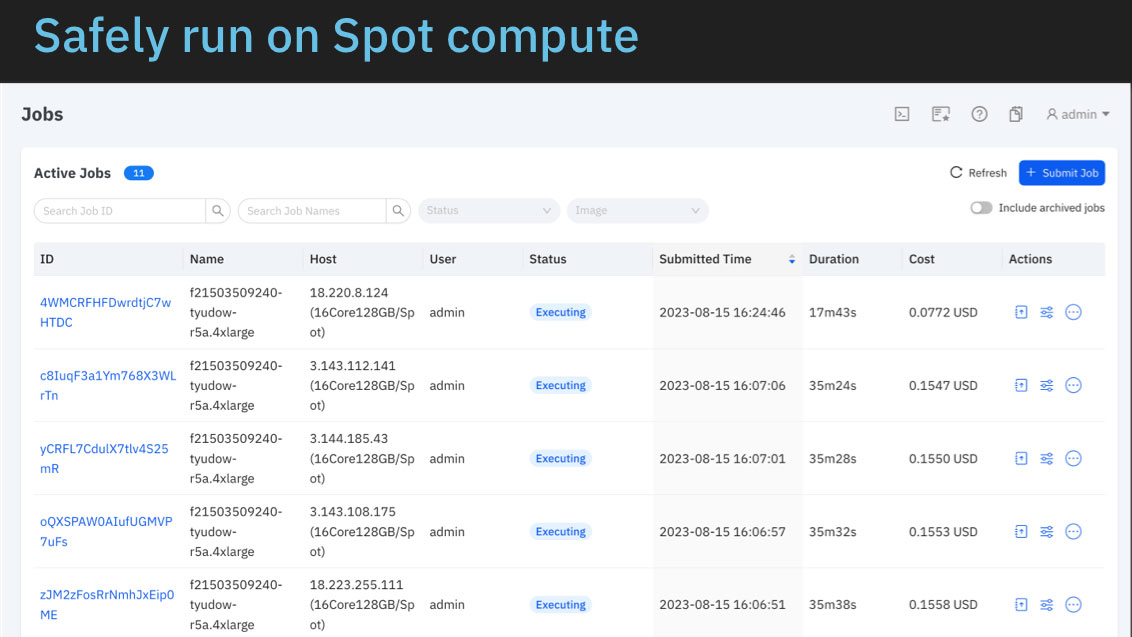Click upload icon for 0.1547 USD job

[1021, 385]
